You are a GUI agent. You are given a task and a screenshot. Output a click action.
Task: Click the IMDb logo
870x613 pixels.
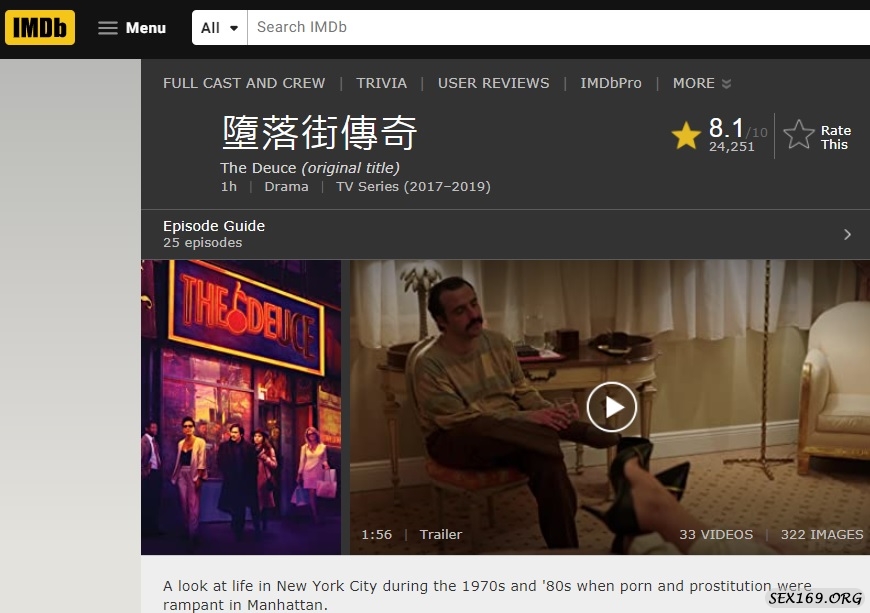pyautogui.click(x=40, y=27)
